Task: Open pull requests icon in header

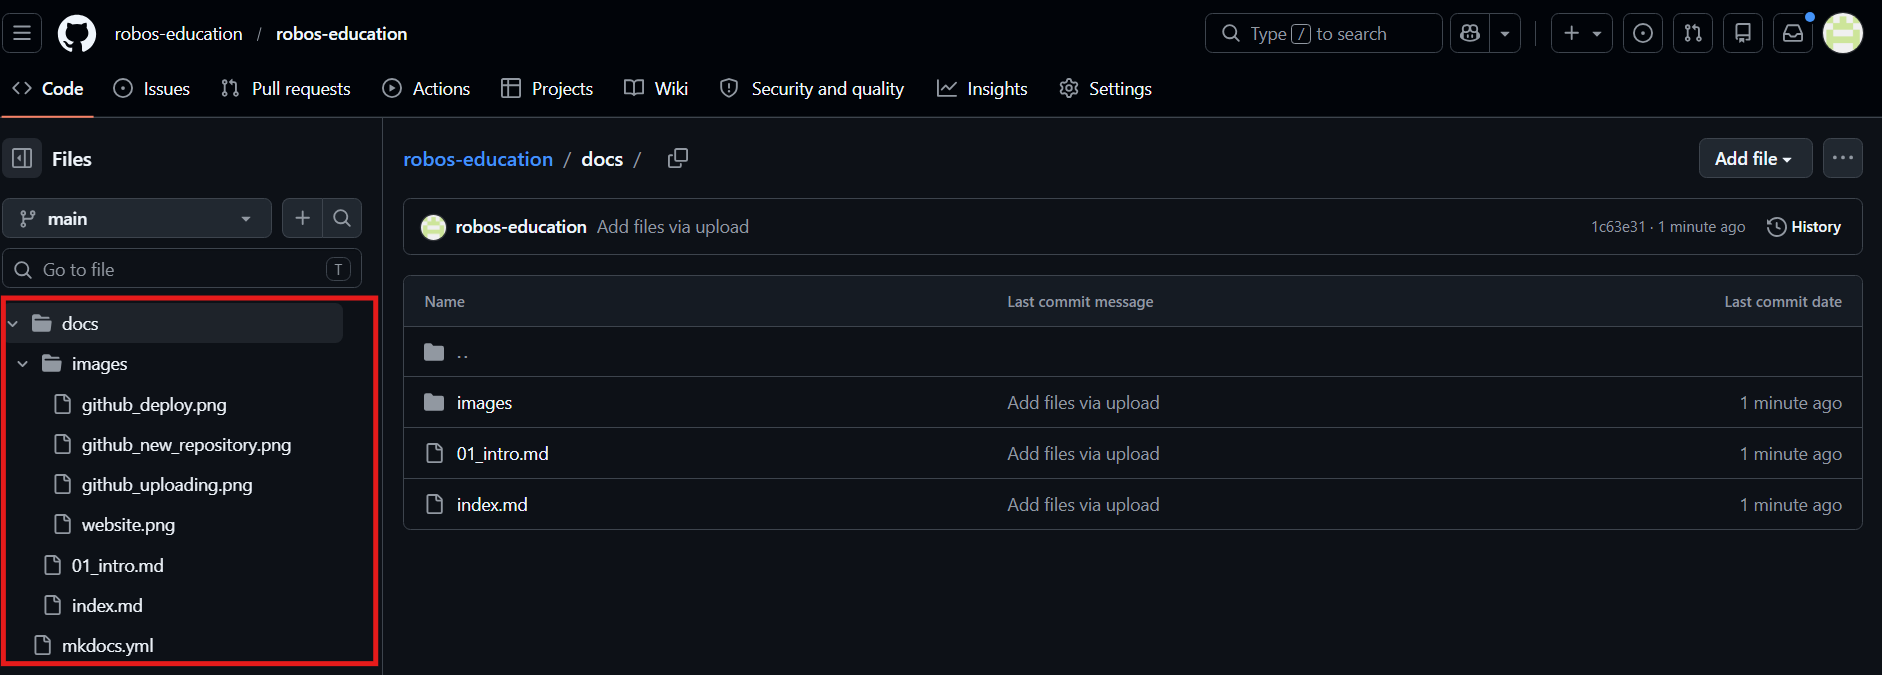Action: tap(1692, 33)
